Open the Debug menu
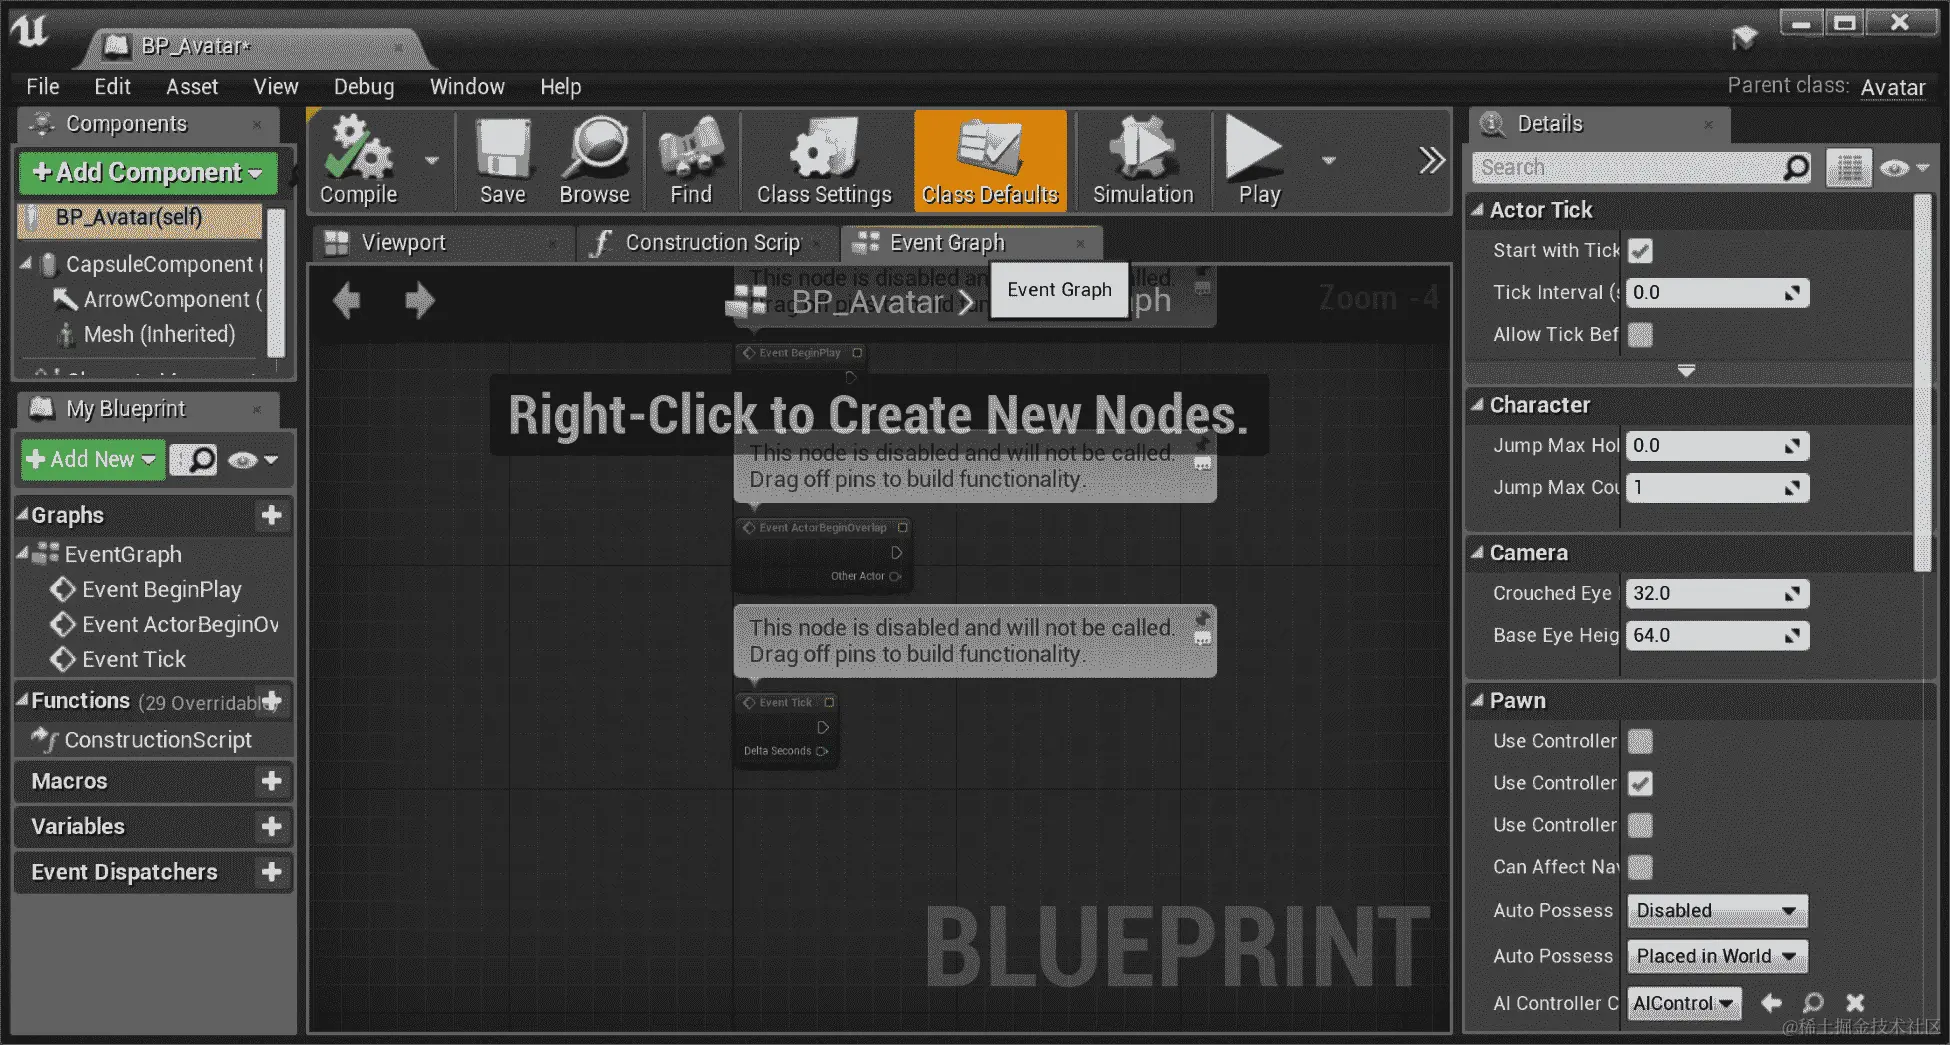 pos(364,87)
